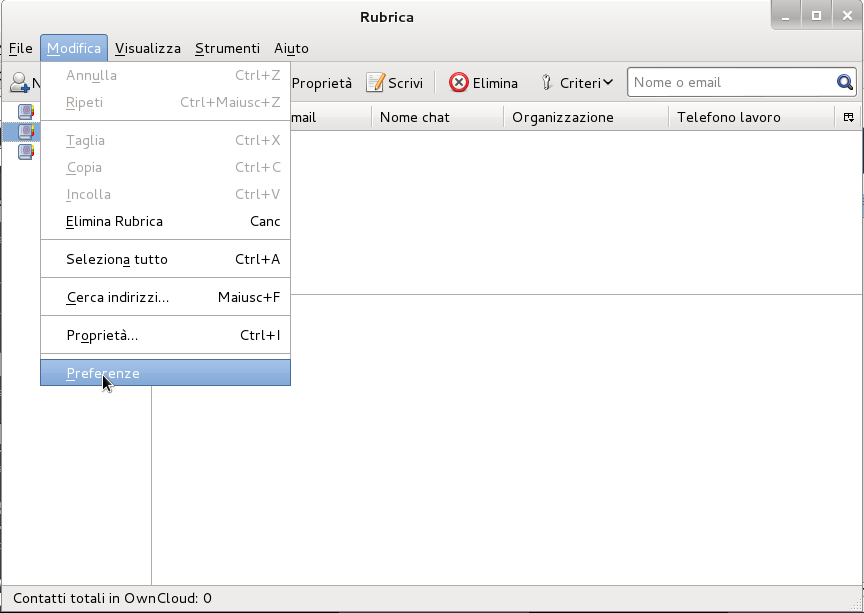
Task: Open the Strumenti menu
Action: tap(227, 48)
